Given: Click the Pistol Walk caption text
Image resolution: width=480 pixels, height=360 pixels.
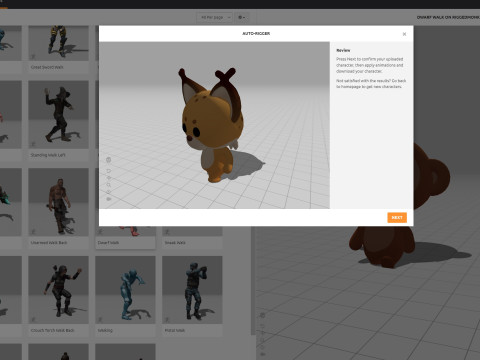Looking at the screenshot, I should pos(175,330).
